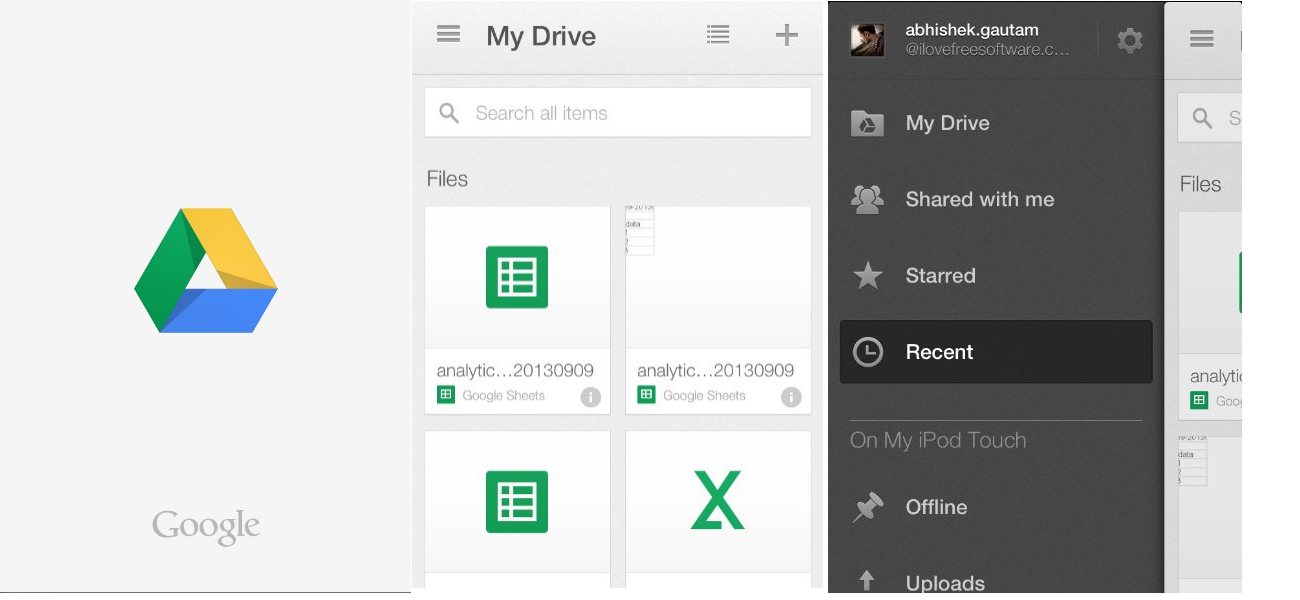Open the first analytic...20130909 sheet thumbnail with the green icon
Image resolution: width=1300 pixels, height=600 pixels.
(x=517, y=277)
